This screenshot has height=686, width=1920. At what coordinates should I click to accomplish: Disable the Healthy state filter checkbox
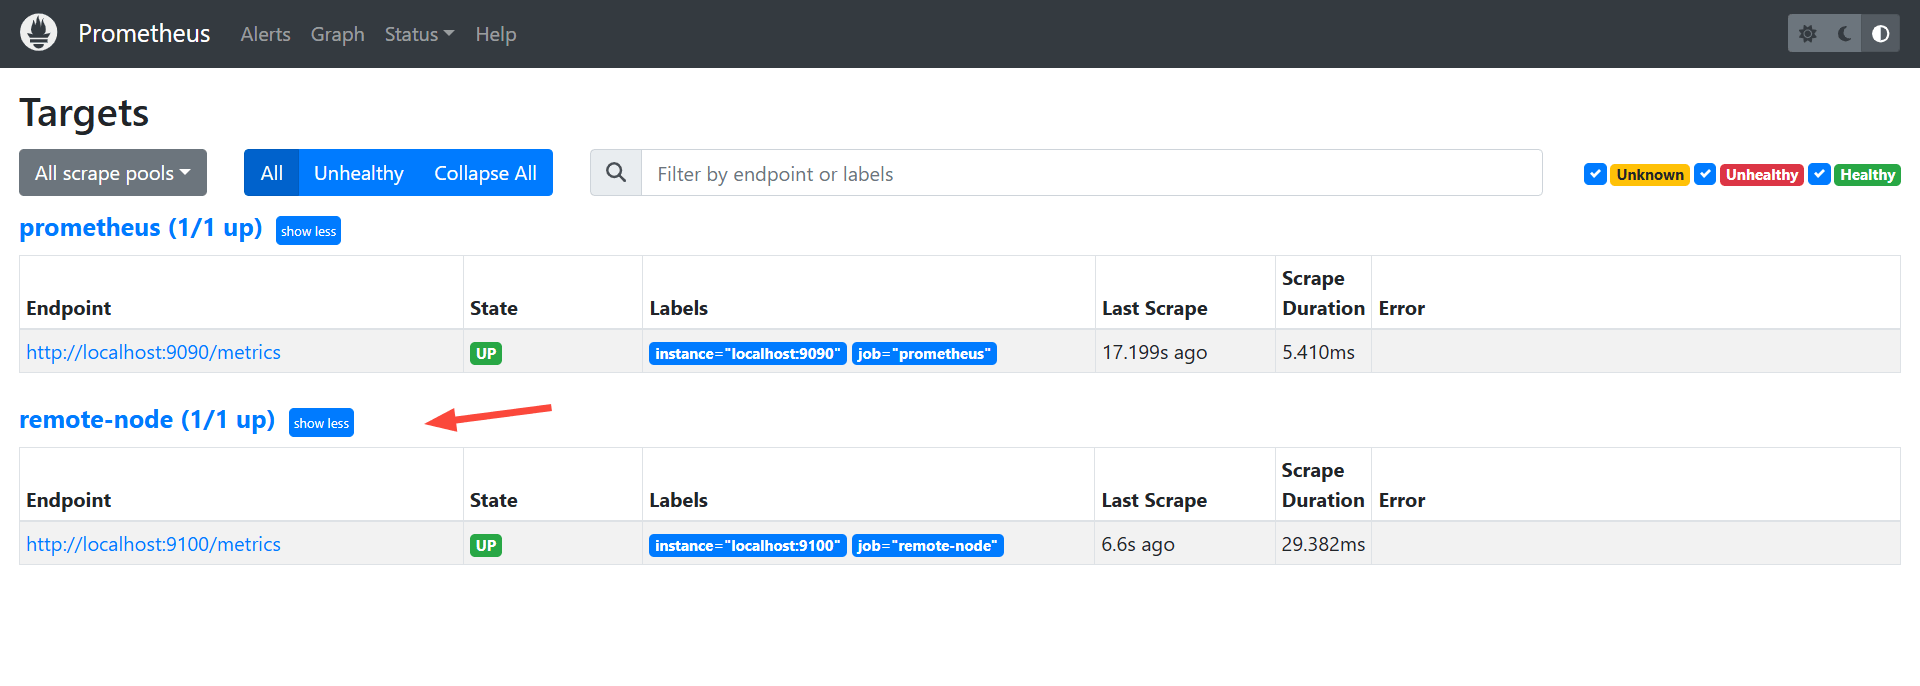coord(1820,174)
